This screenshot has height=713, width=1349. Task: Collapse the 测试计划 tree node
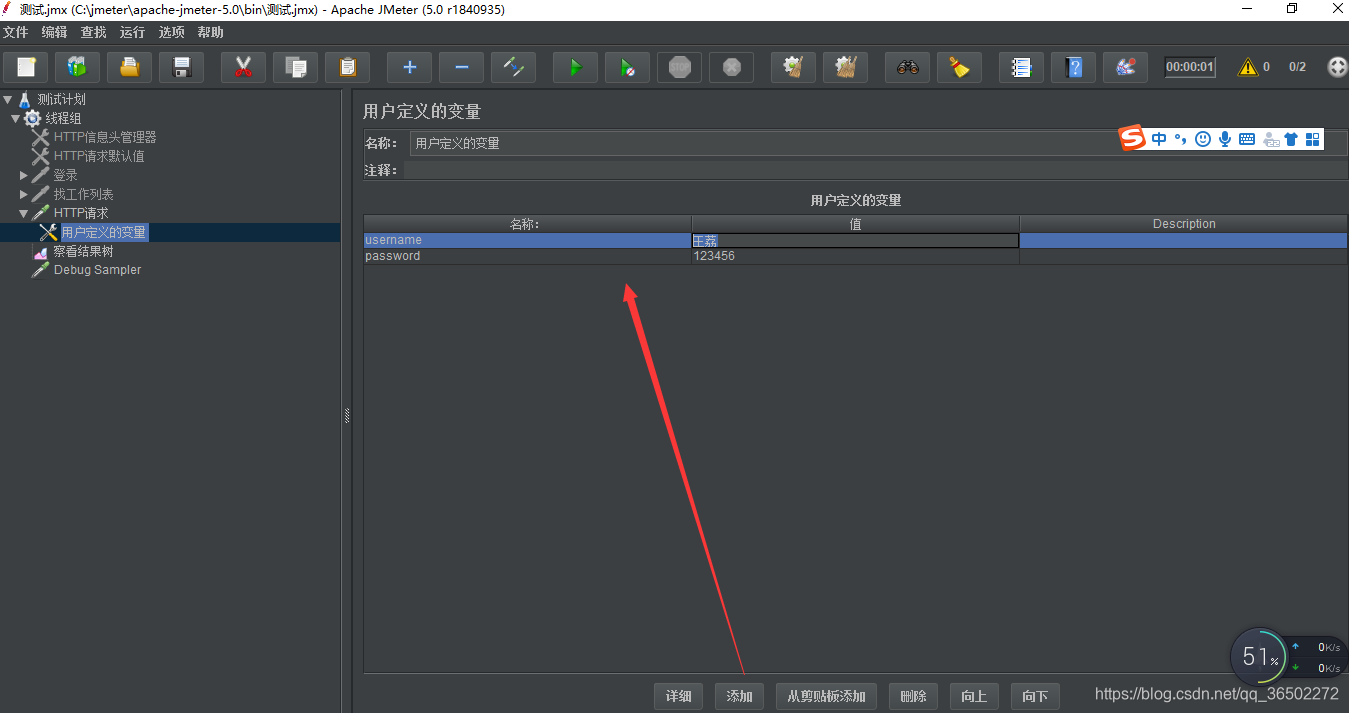[8, 100]
